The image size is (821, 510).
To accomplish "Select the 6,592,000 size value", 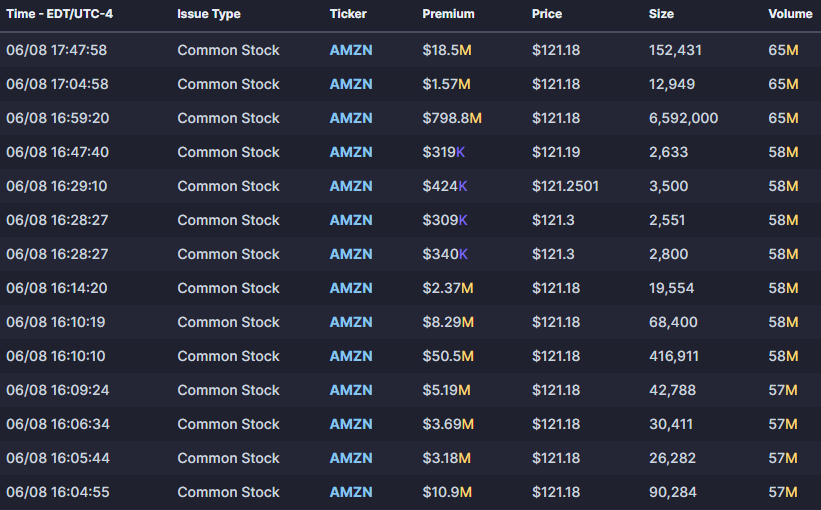I will (x=683, y=118).
